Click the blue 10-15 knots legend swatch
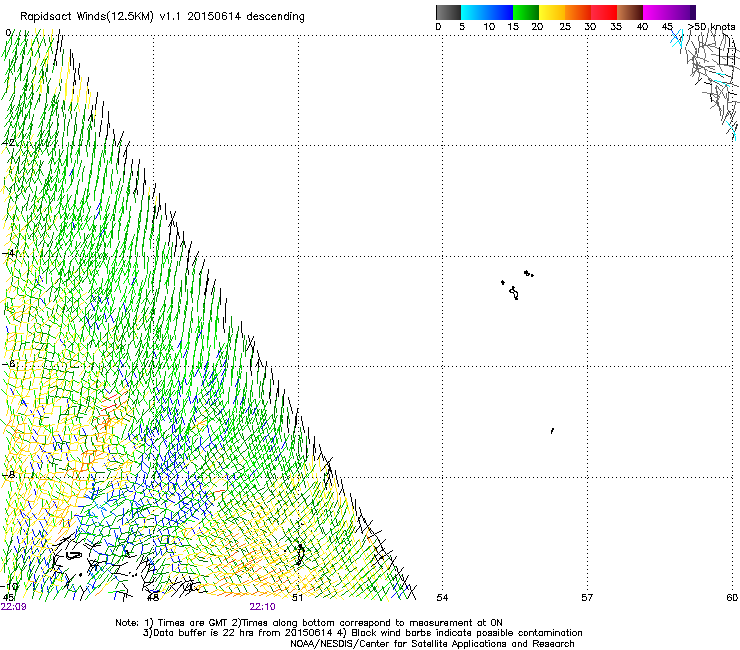The image size is (740, 650). point(500,12)
